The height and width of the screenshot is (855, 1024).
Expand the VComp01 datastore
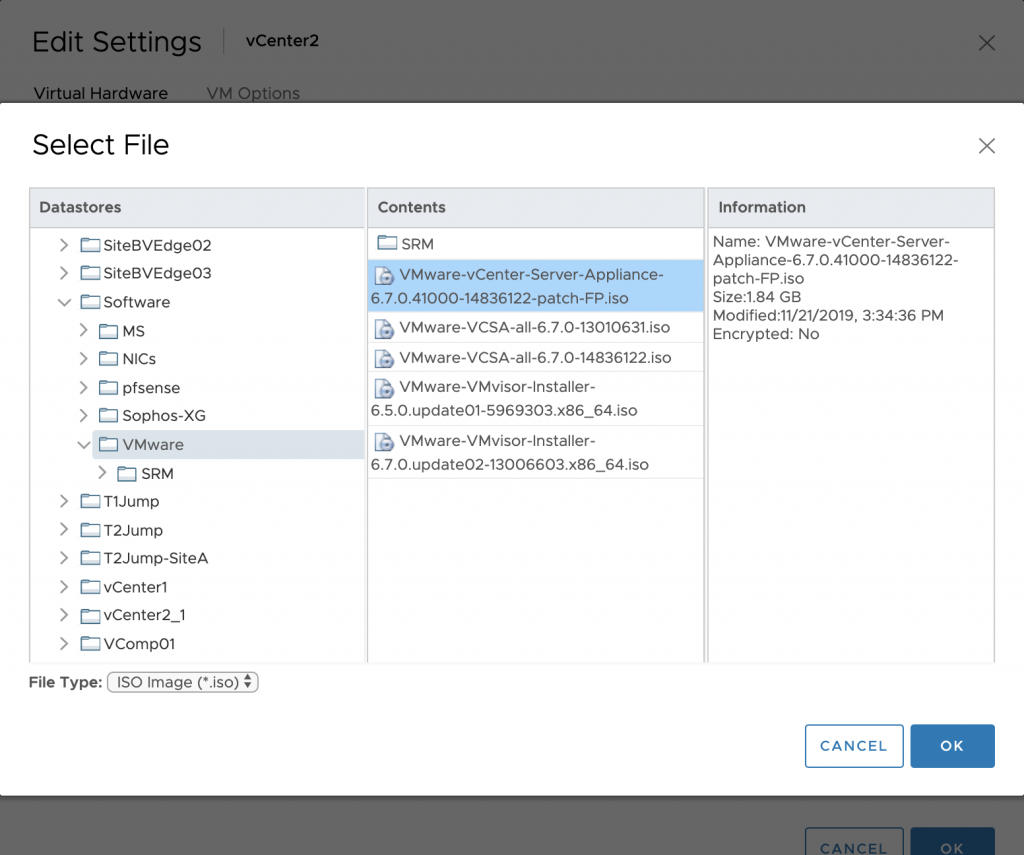pos(63,643)
